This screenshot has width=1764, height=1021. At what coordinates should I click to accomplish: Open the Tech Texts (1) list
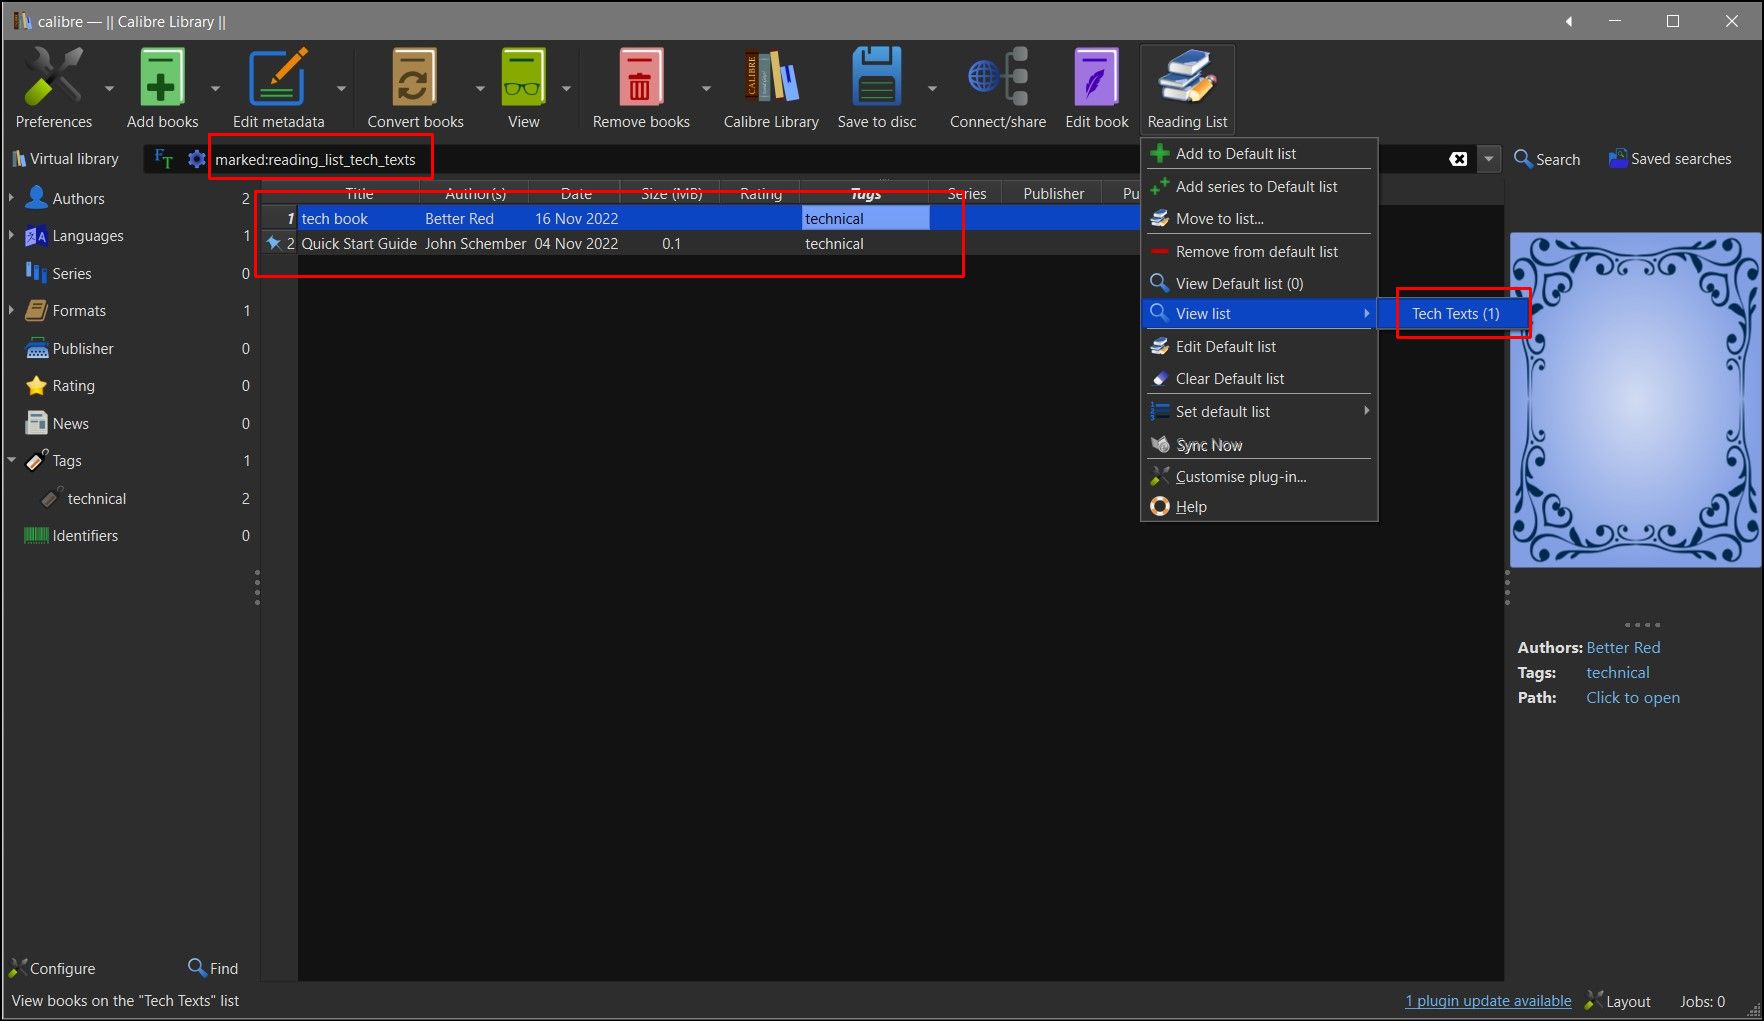point(1455,314)
